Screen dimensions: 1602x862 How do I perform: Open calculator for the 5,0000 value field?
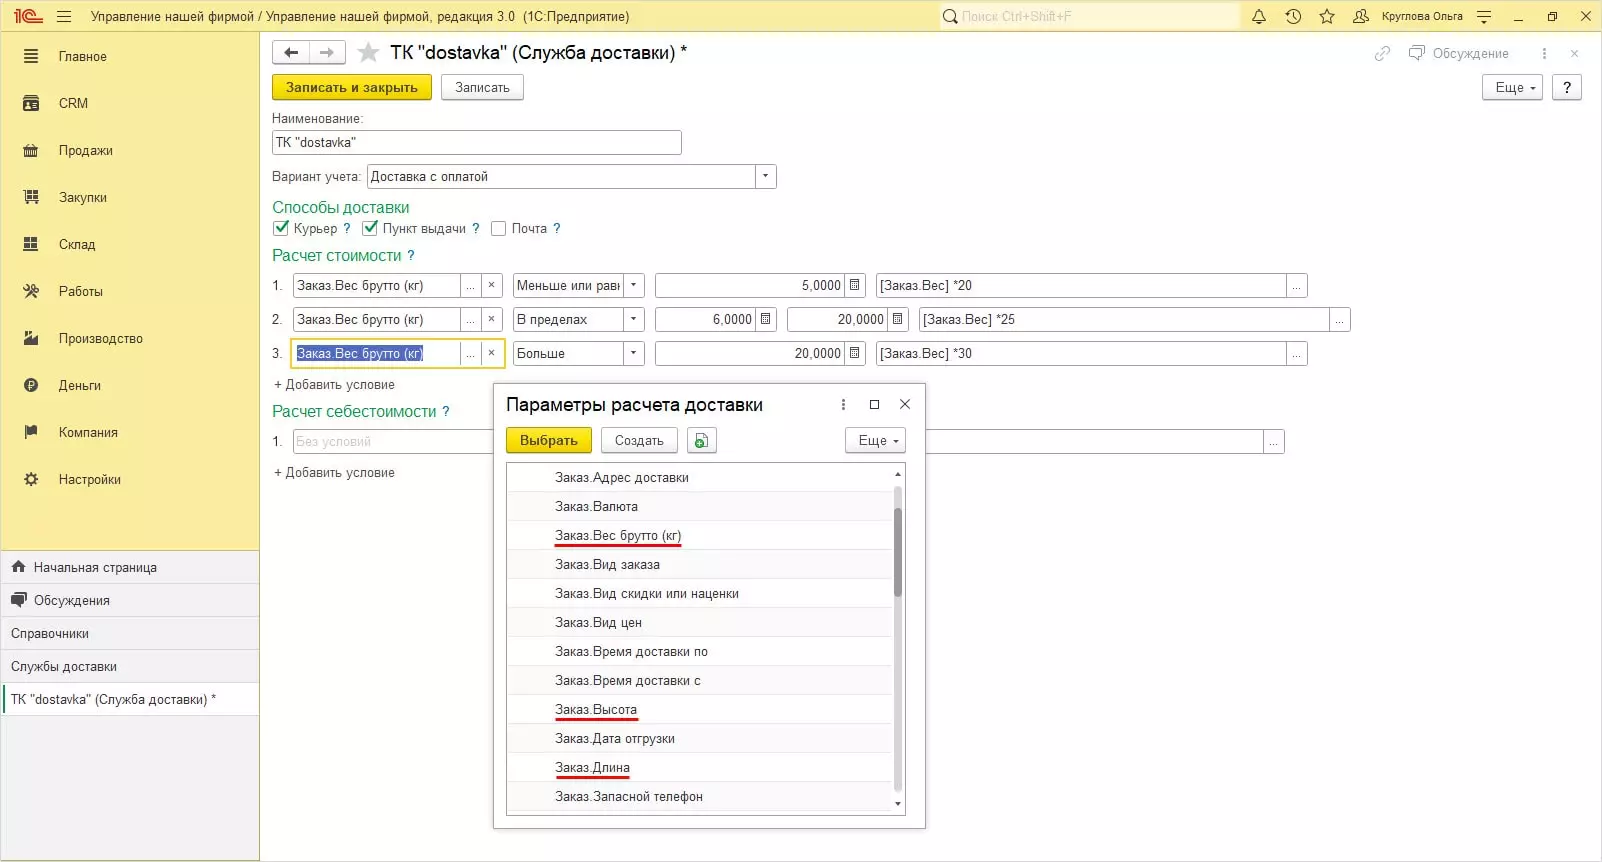tap(855, 286)
